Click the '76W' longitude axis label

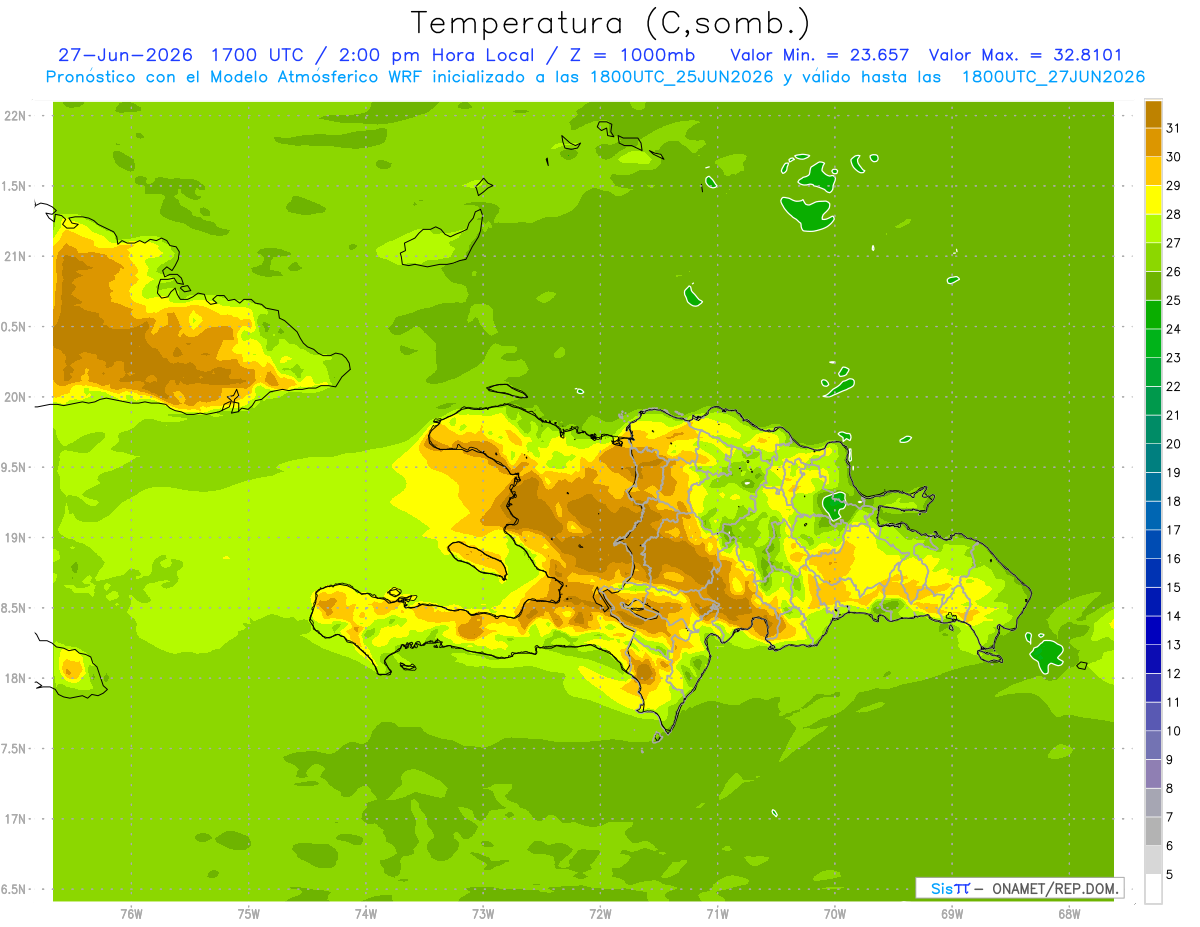[x=131, y=913]
